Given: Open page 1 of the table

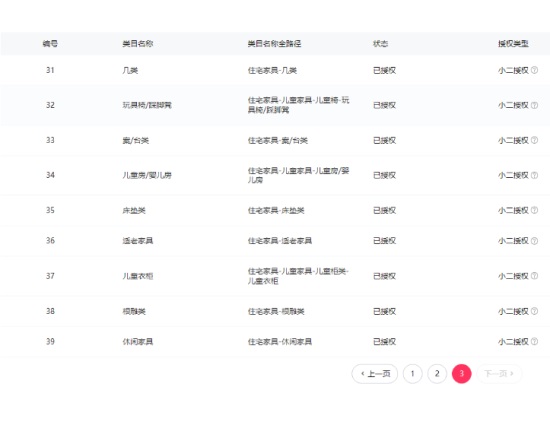Looking at the screenshot, I should tap(412, 374).
